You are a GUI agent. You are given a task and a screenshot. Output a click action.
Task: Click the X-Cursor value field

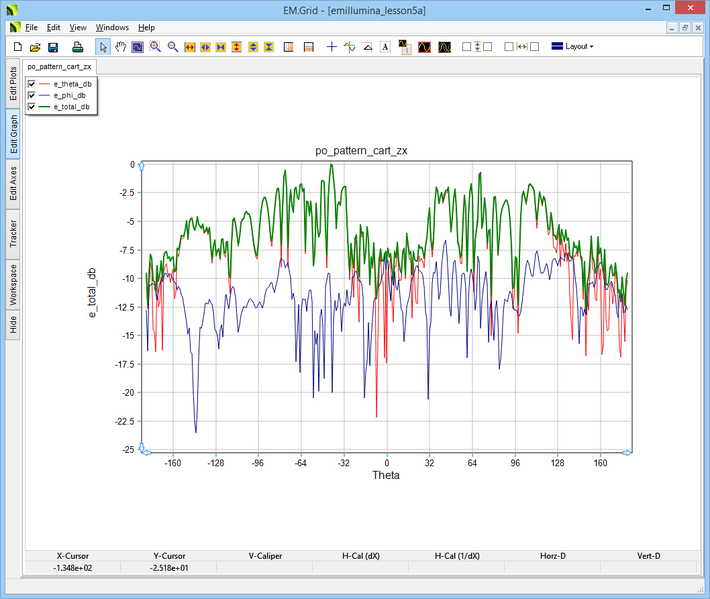[x=71, y=568]
